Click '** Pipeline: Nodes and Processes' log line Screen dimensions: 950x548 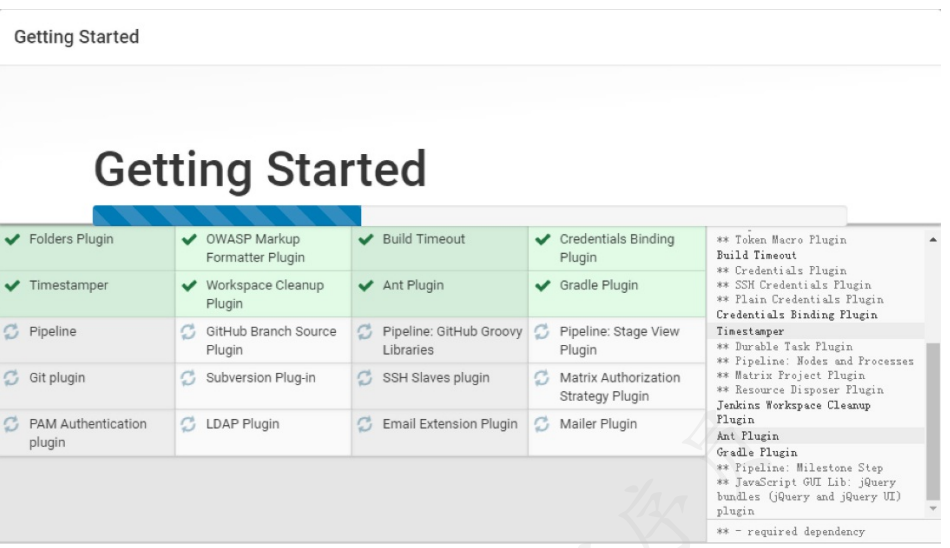(815, 361)
